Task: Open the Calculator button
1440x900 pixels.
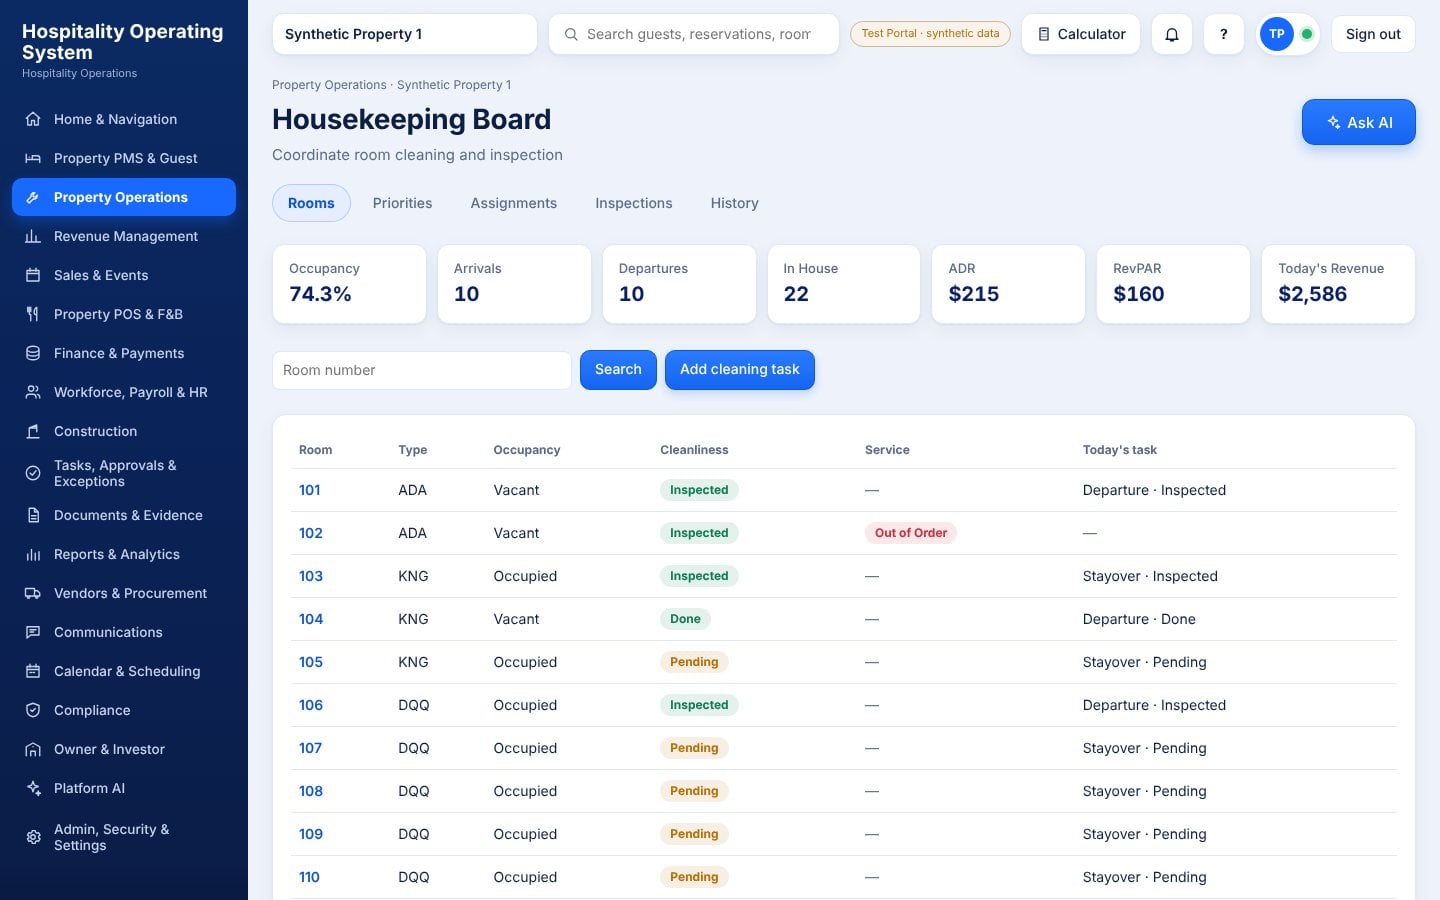Action: coord(1081,34)
